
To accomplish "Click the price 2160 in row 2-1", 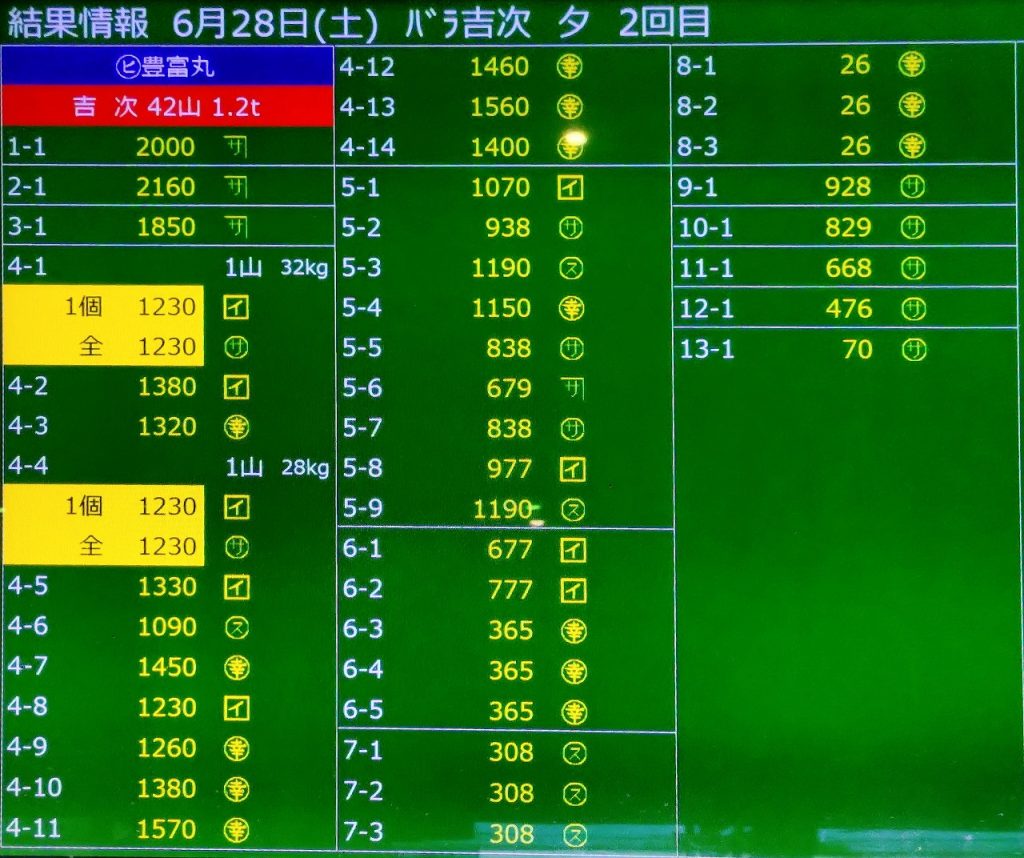I will (165, 187).
